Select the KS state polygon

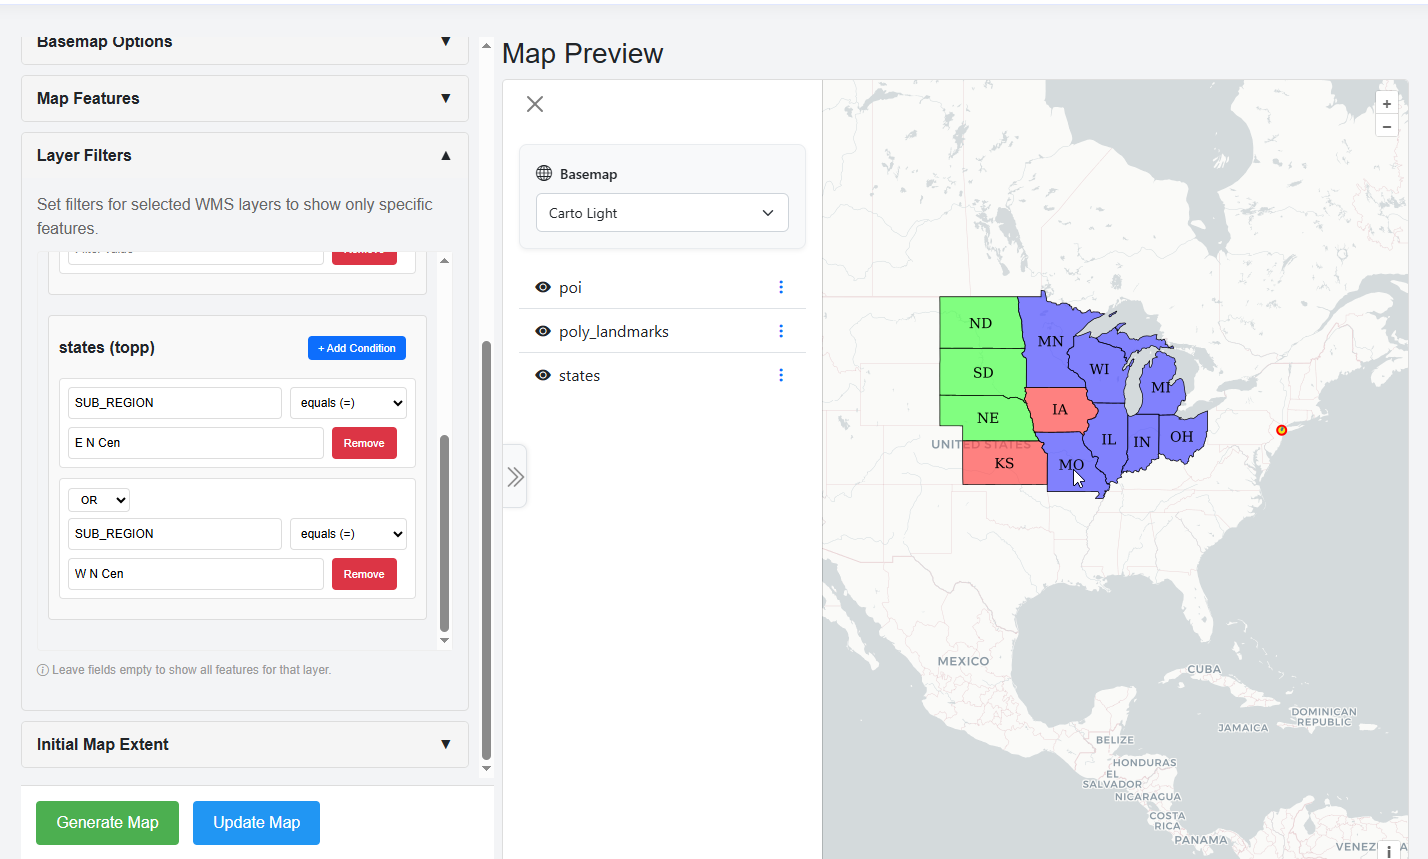[x=1004, y=463]
